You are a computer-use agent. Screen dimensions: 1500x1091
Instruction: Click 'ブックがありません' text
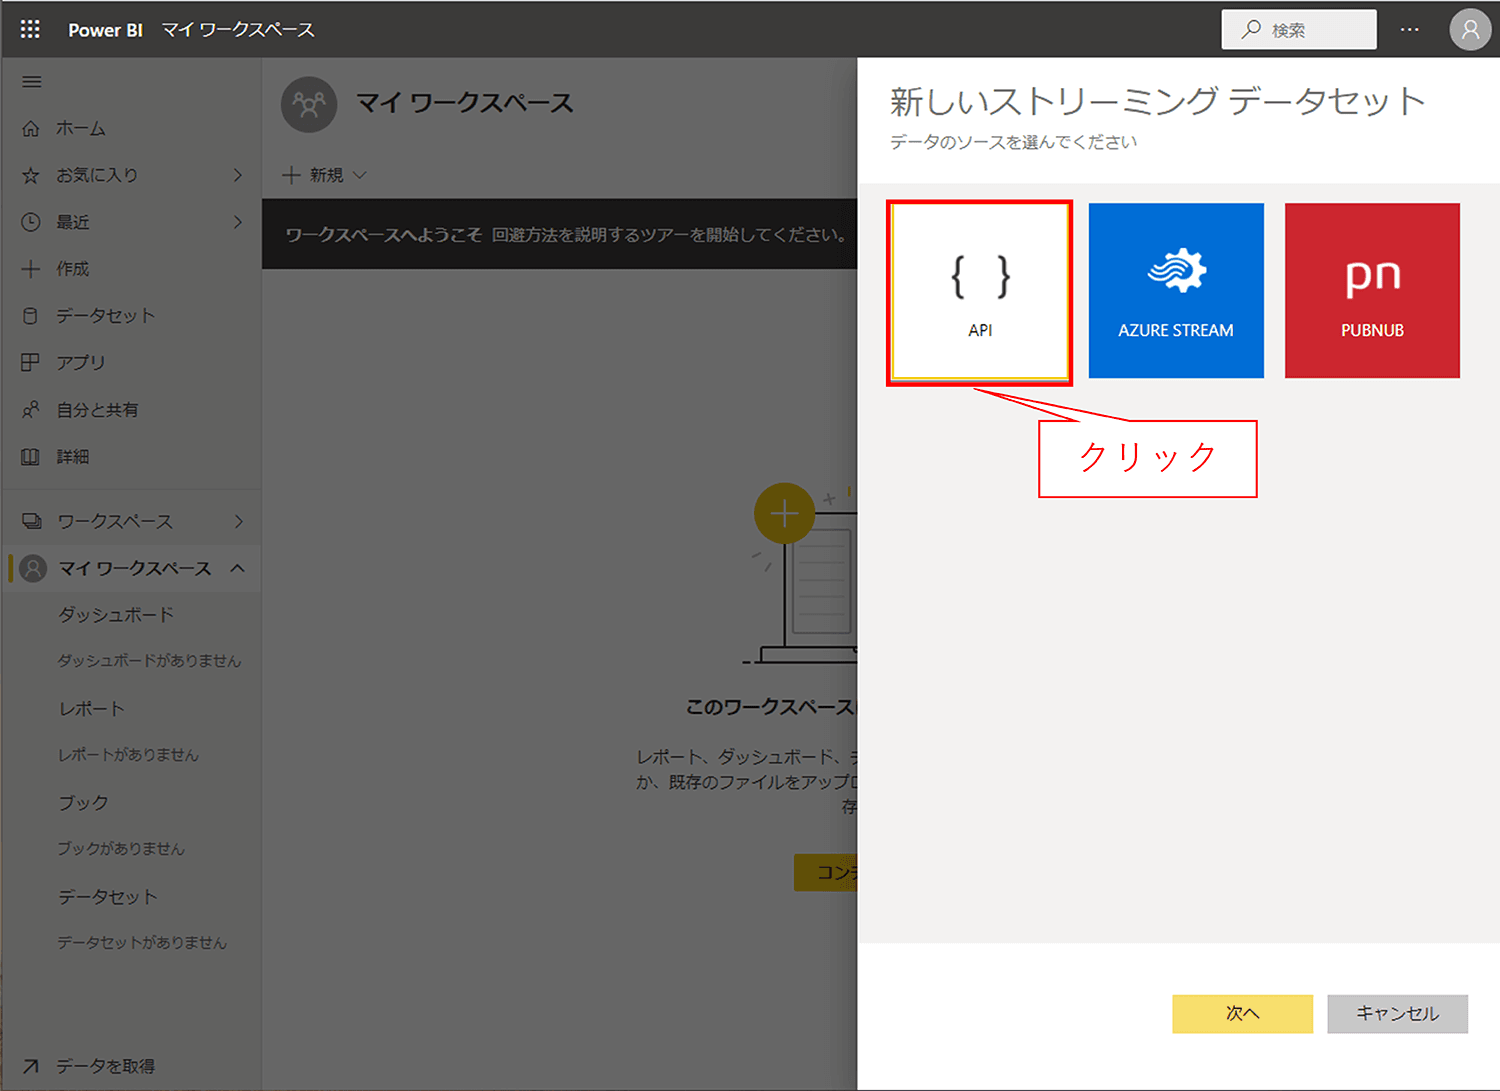pyautogui.click(x=121, y=849)
